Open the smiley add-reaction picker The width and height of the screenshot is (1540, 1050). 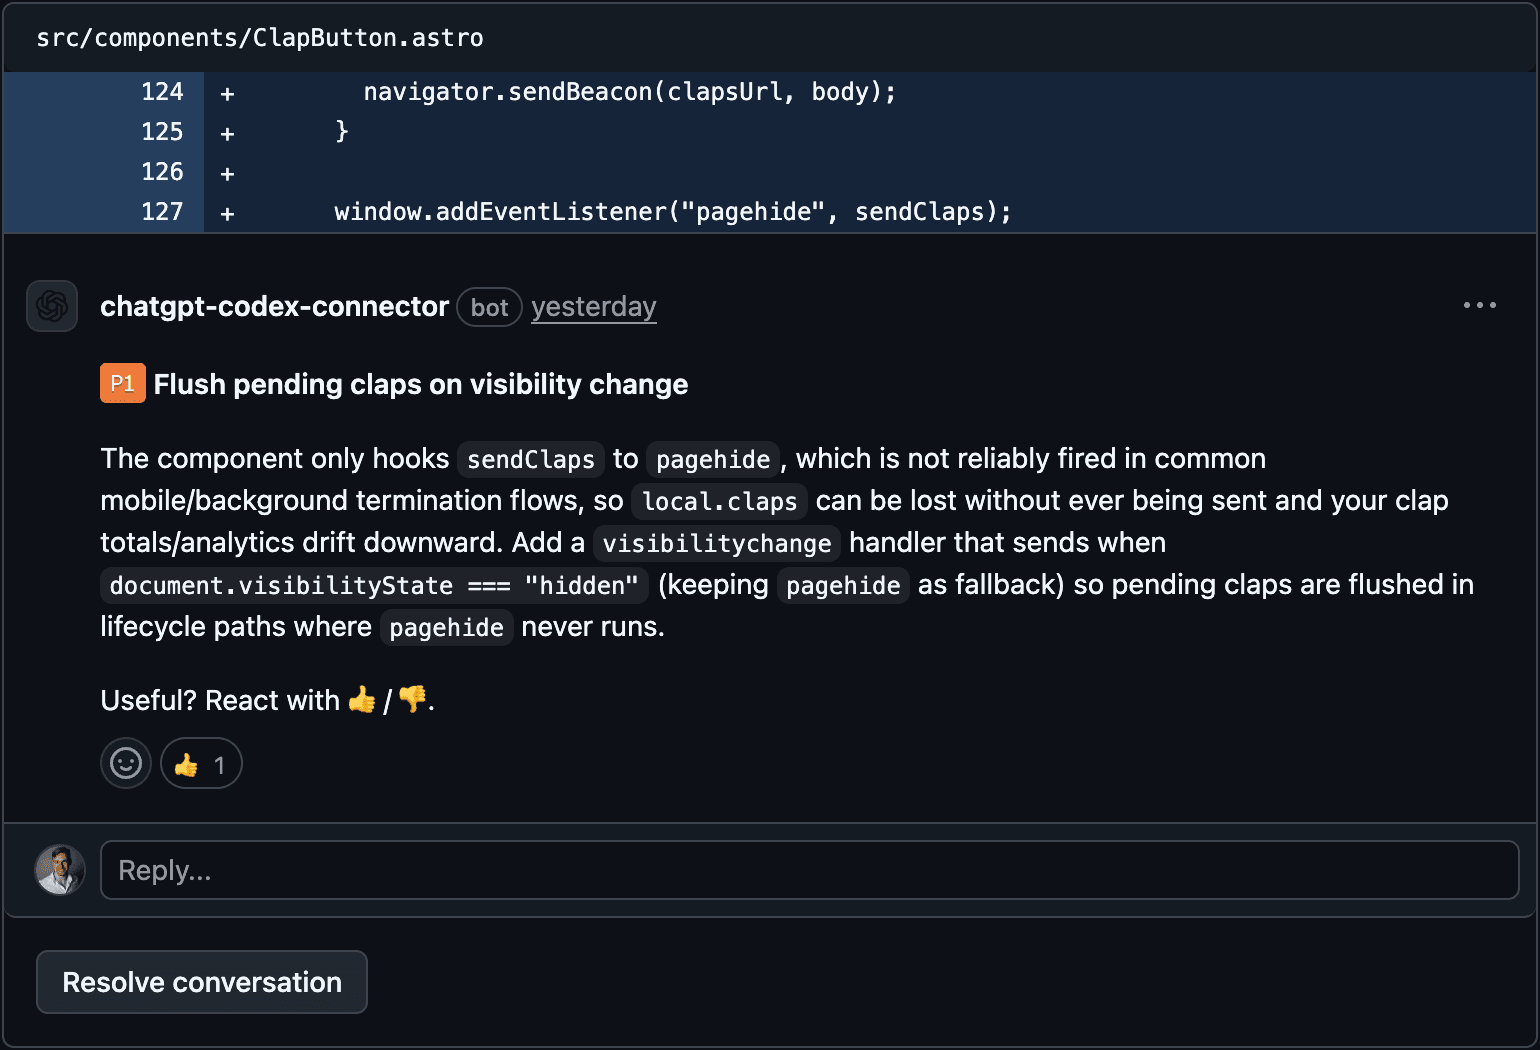[126, 764]
